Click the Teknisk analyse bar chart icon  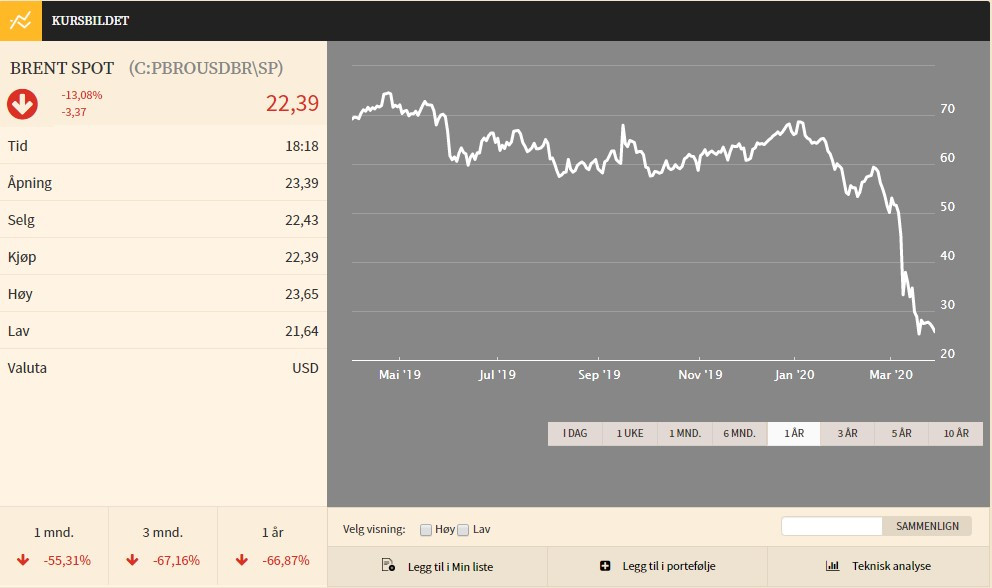pyautogui.click(x=832, y=566)
